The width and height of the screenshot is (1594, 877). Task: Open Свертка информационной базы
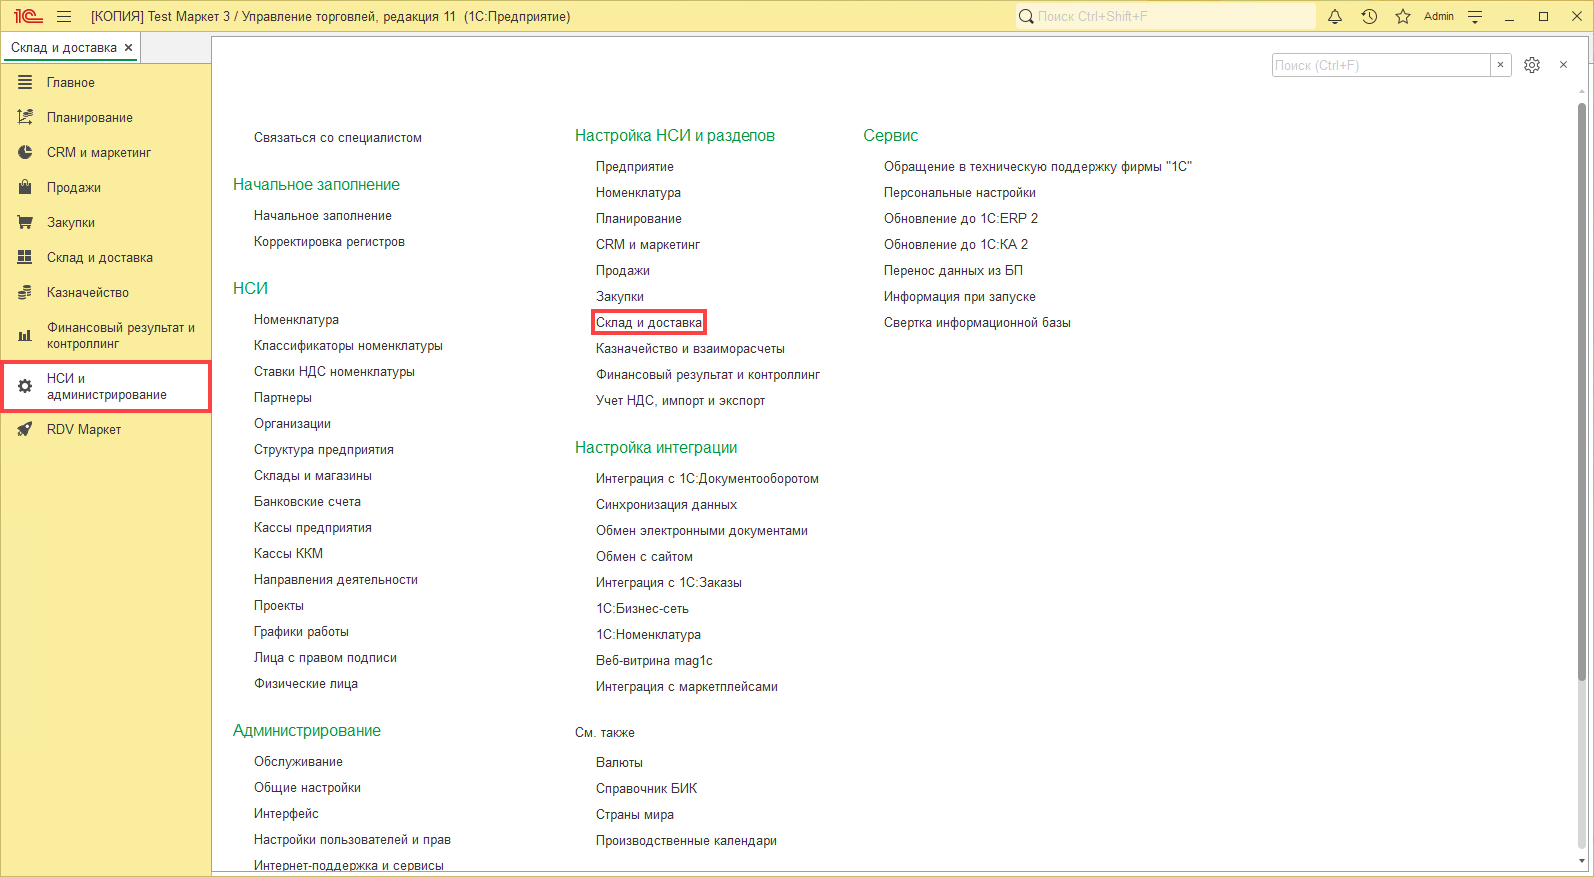pos(977,322)
